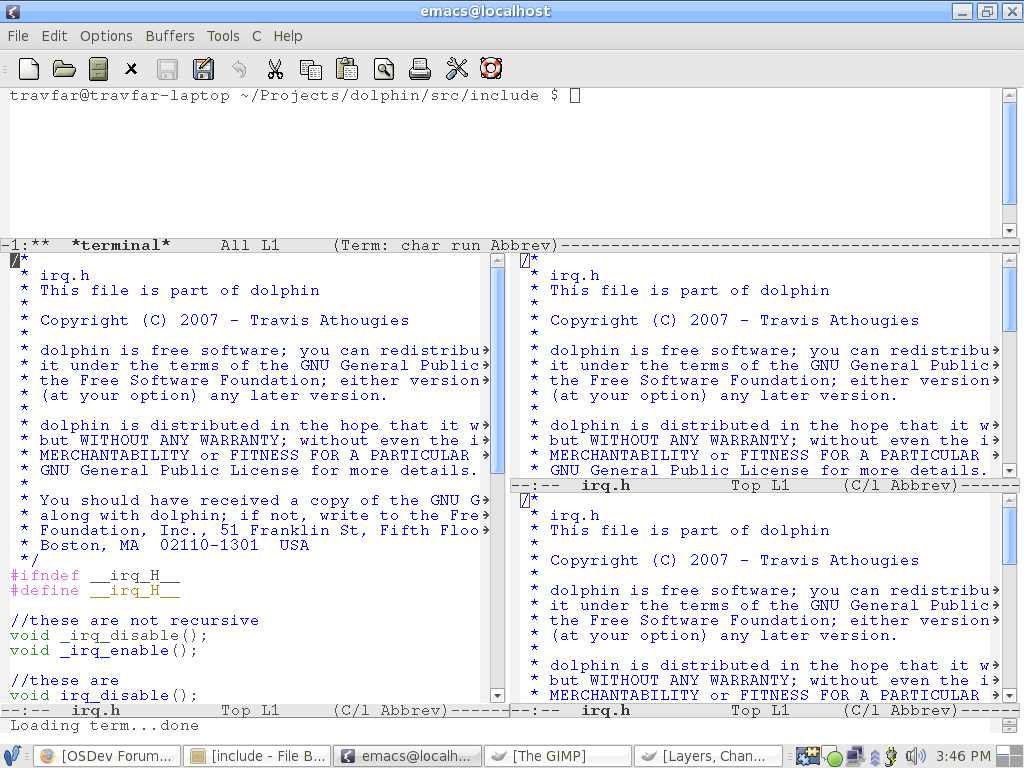Click the "//these are not recursive" comment
The height and width of the screenshot is (768, 1024).
135,620
